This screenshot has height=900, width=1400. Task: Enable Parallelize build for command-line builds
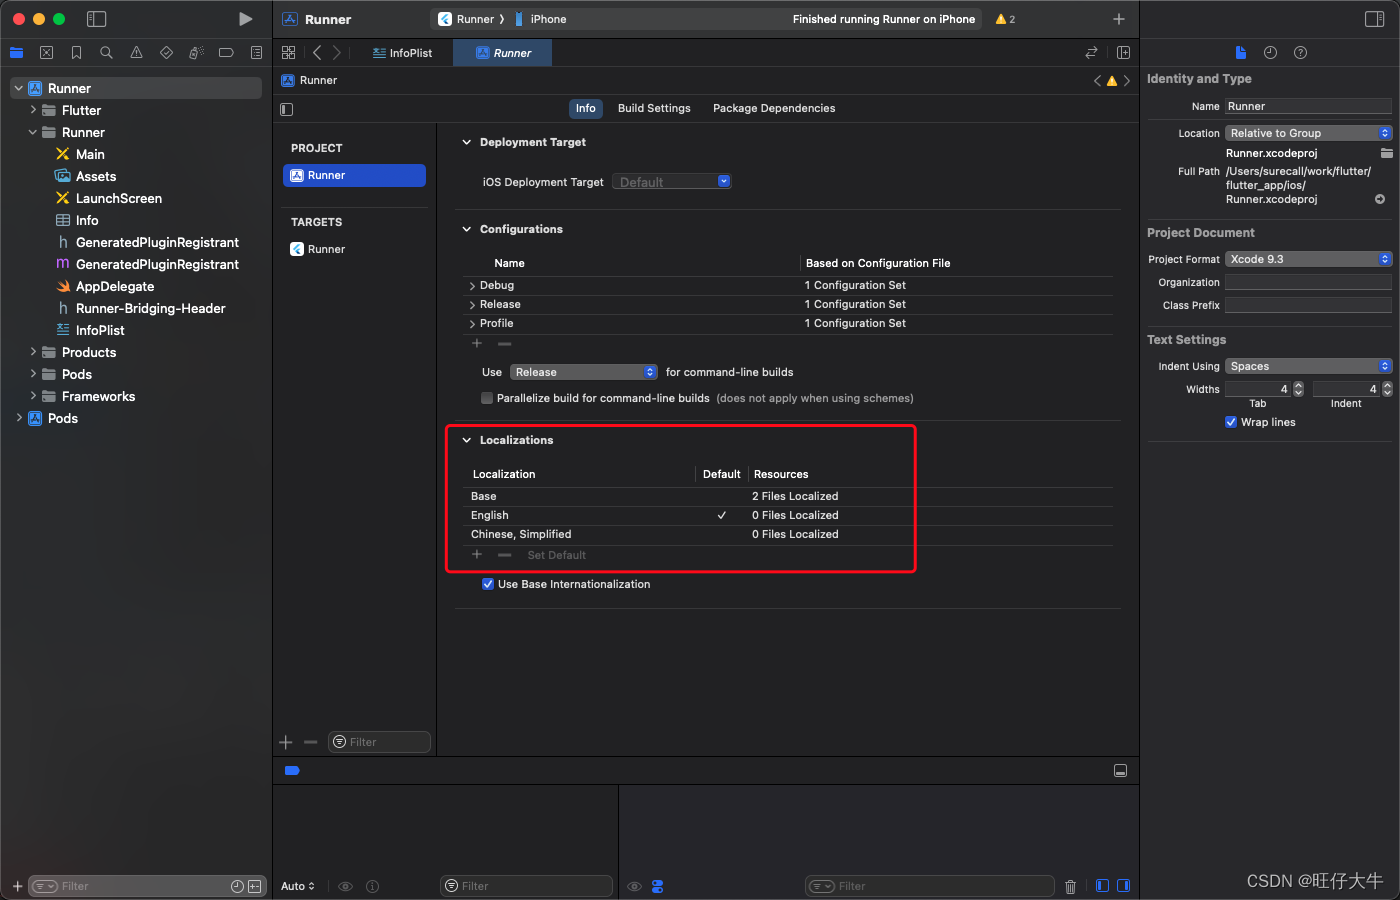point(487,398)
